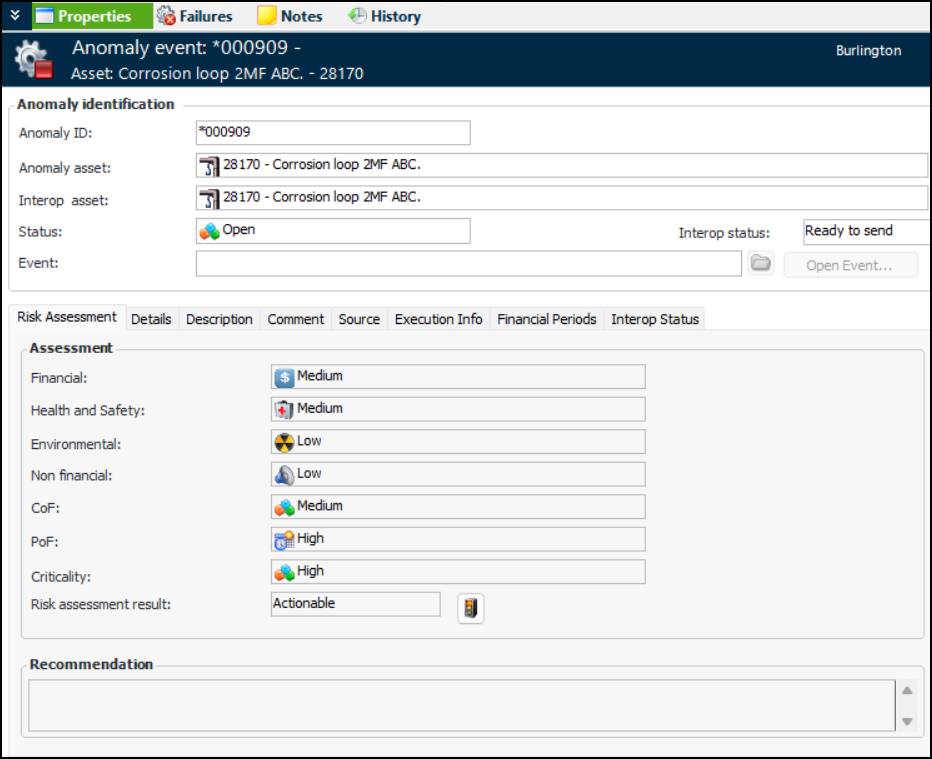Click the radiation icon in Environmental field

(x=285, y=442)
